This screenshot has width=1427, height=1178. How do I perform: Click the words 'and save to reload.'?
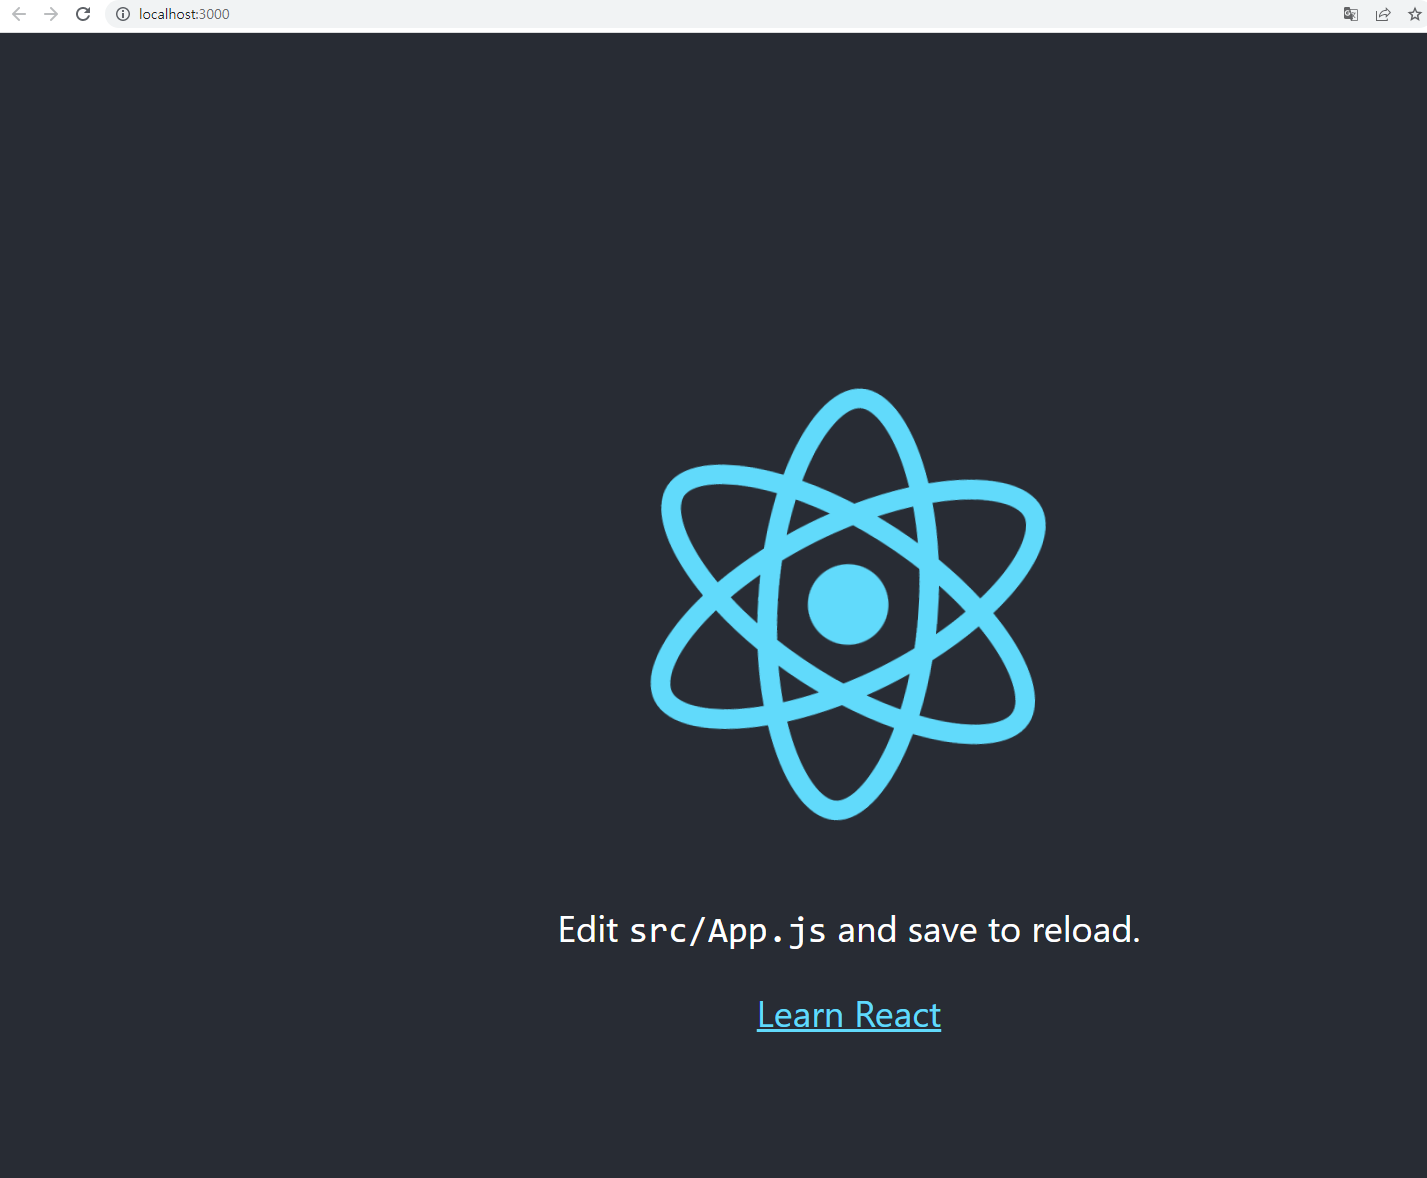pyautogui.click(x=989, y=930)
